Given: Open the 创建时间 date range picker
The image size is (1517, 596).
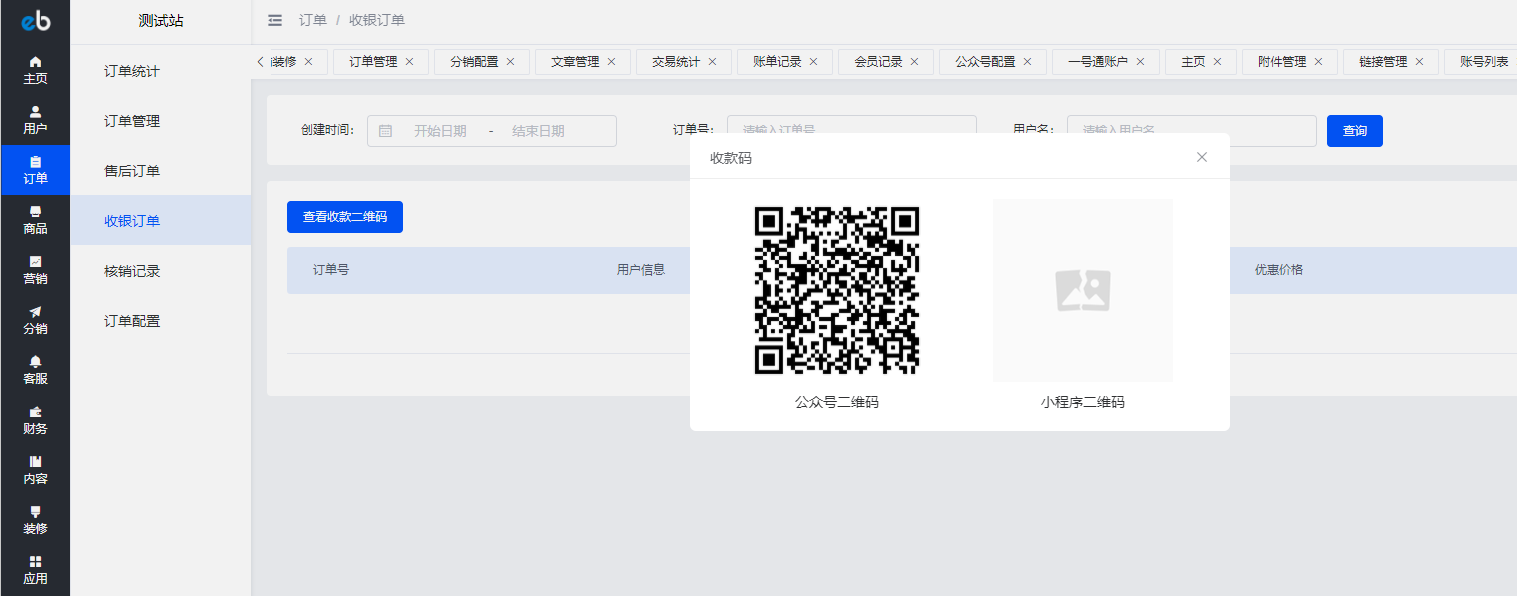Looking at the screenshot, I should (492, 131).
